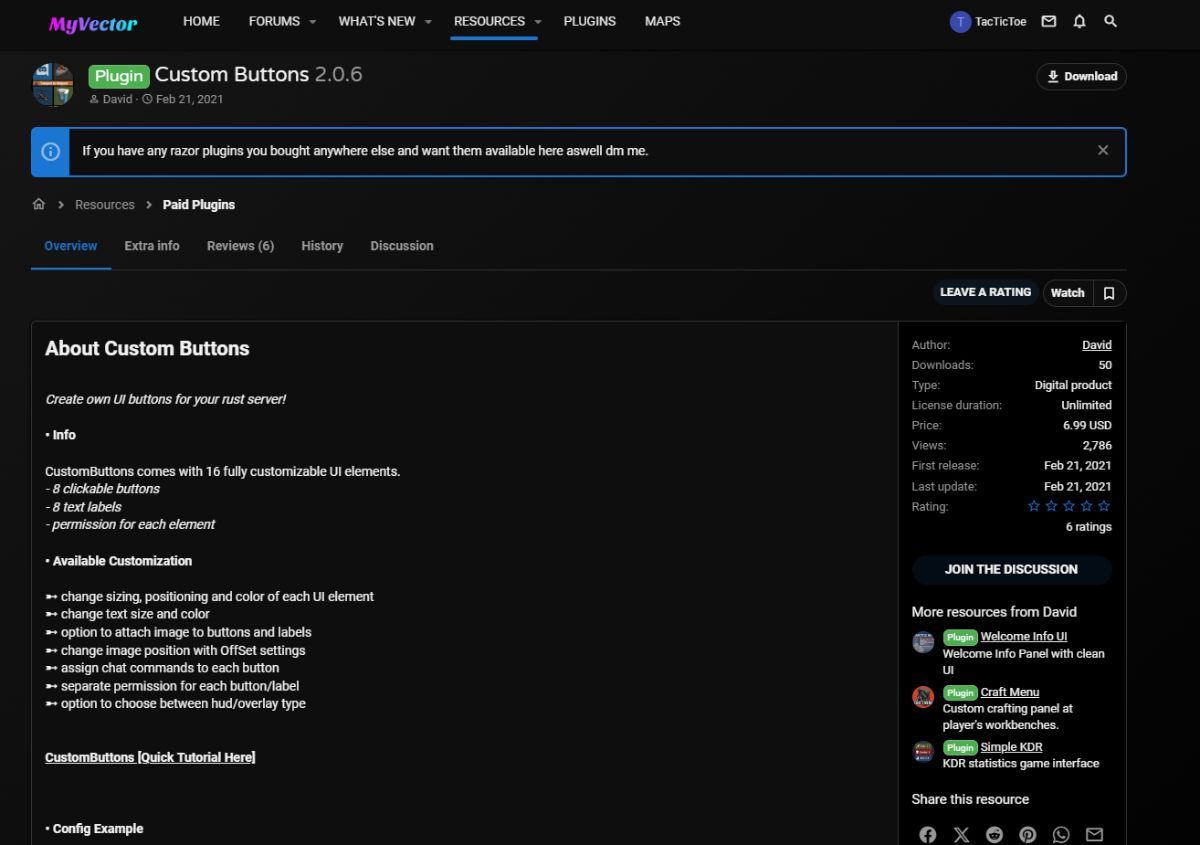Expand the What's New dropdown arrow
1200x845 pixels.
(x=428, y=22)
